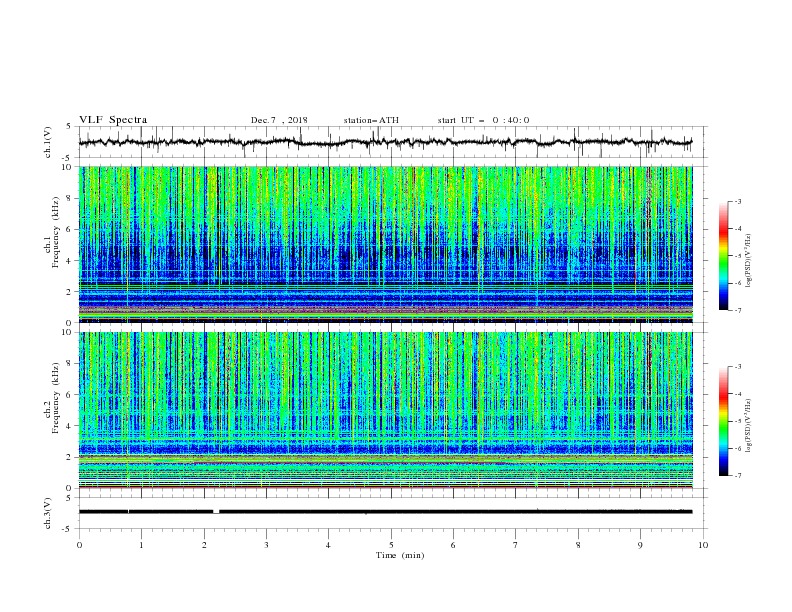Click the time axis tick label "5"
The image size is (792, 612).
click(391, 545)
